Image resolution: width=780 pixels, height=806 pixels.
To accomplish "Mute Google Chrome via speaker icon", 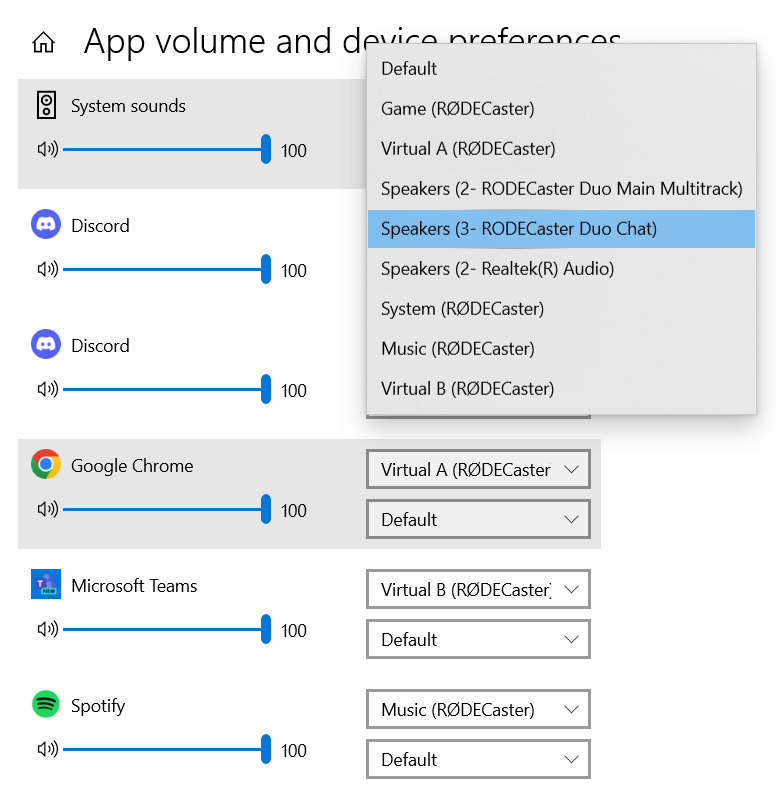I will point(47,509).
